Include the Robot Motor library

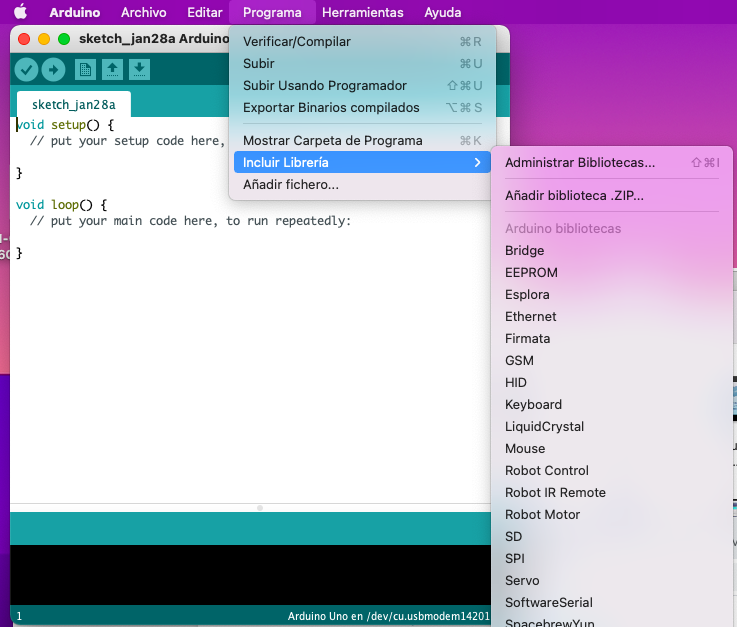(612, 515)
